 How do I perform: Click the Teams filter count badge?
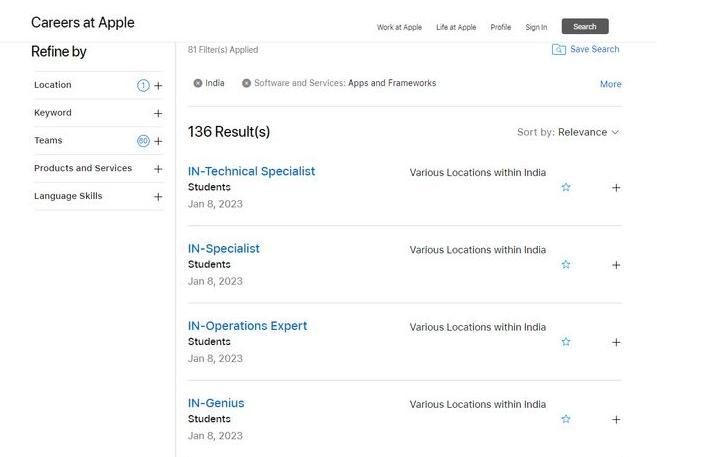pos(143,141)
